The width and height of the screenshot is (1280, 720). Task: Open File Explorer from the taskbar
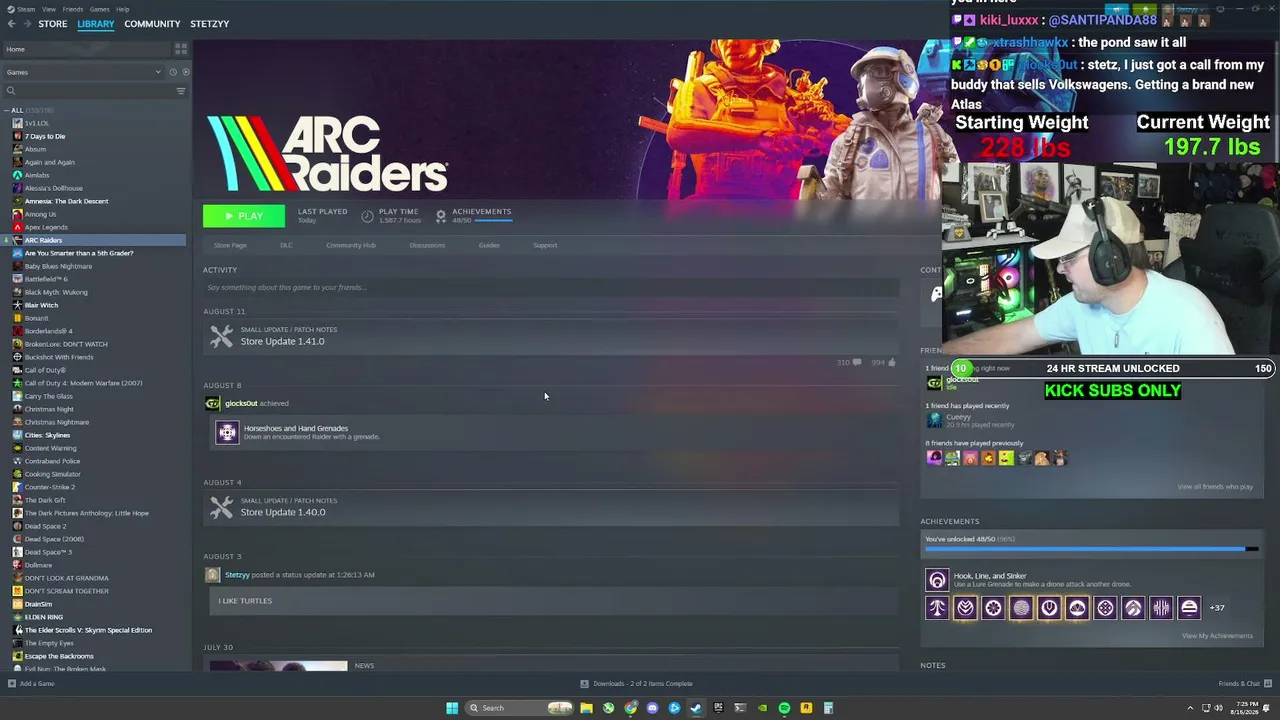pos(586,708)
